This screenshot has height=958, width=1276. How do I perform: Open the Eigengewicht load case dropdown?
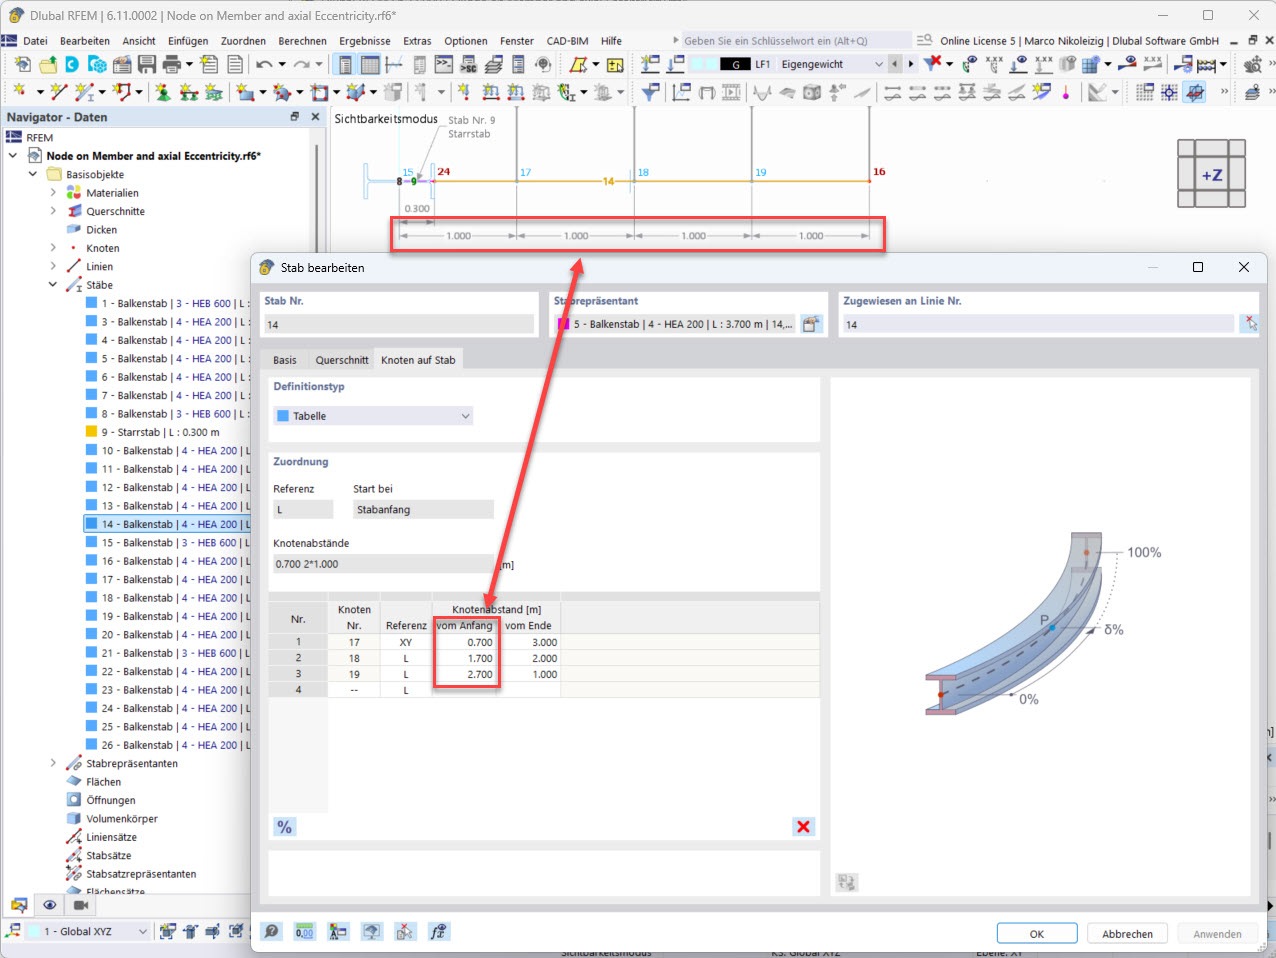832,64
